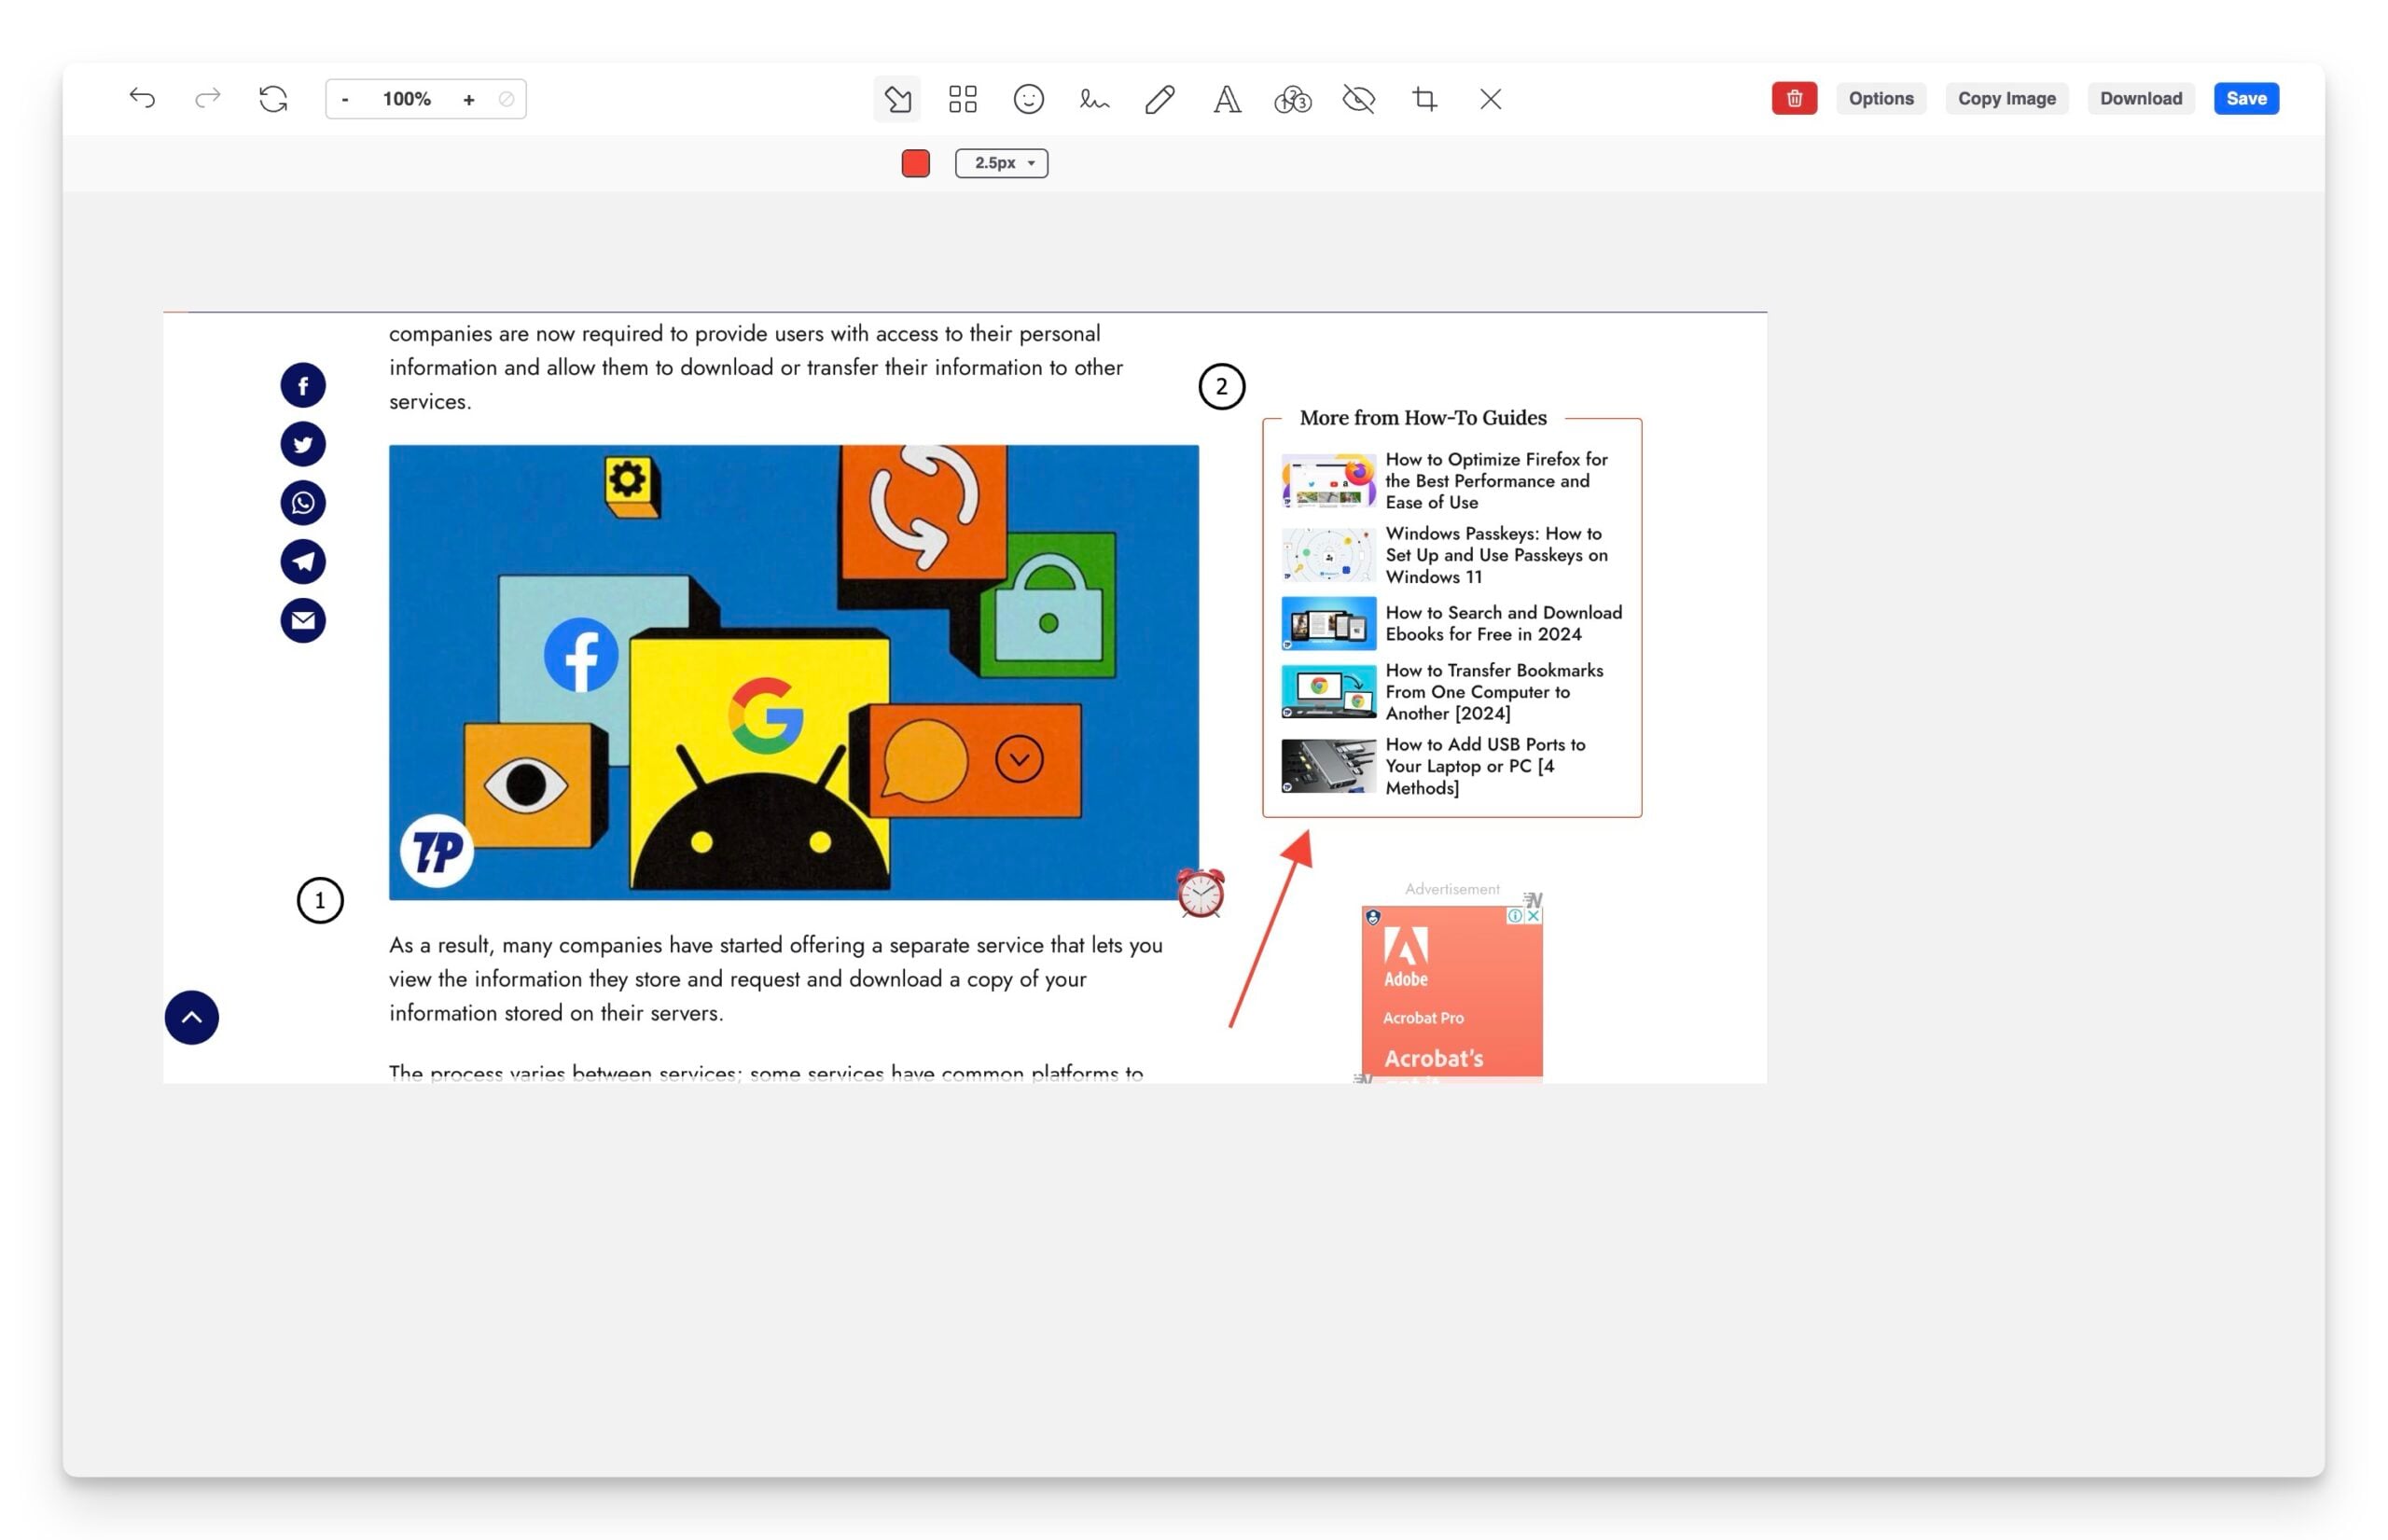This screenshot has height=1540, width=2388.
Task: Select the text annotation tool
Action: click(1225, 99)
